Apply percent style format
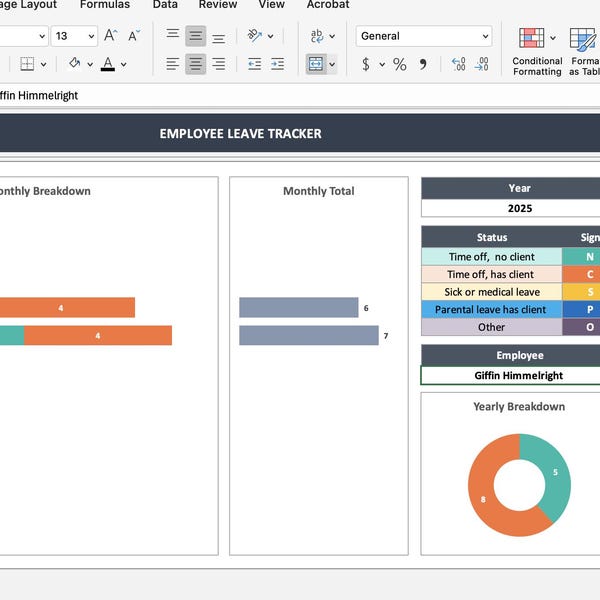The height and width of the screenshot is (600, 600). tap(399, 64)
